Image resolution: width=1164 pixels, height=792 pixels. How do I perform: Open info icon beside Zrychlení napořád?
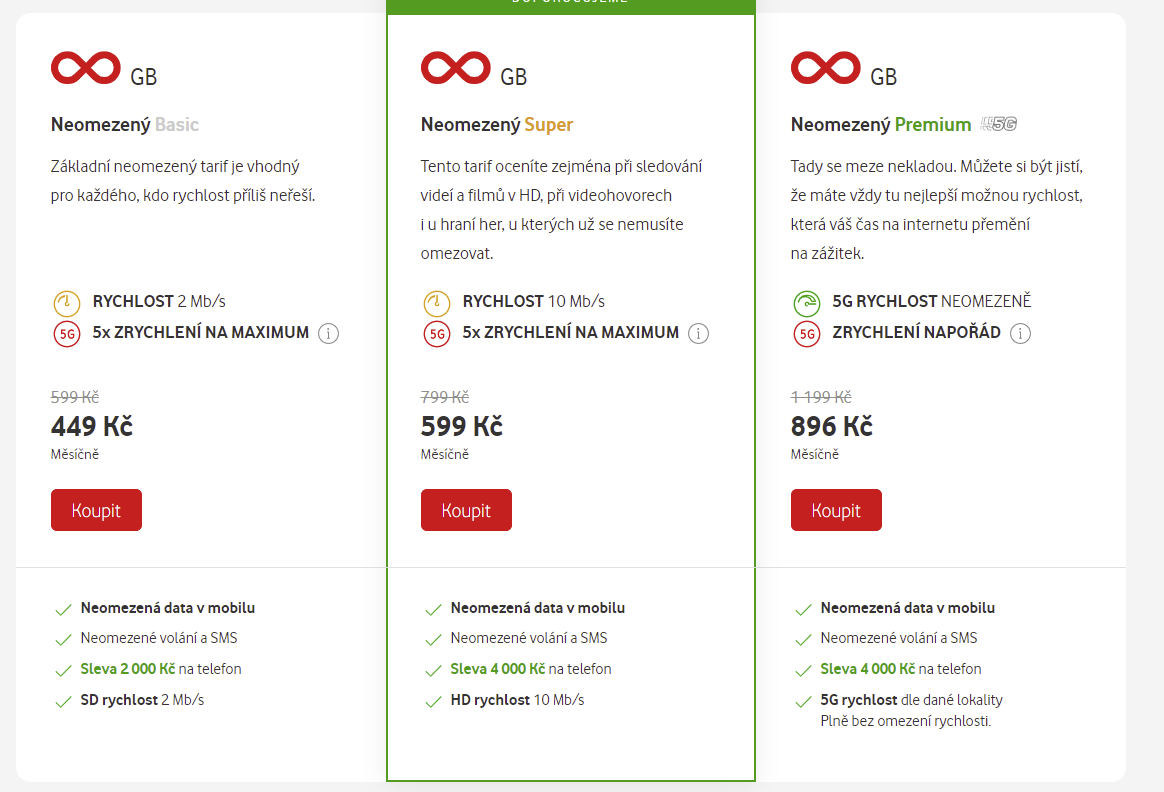1020,334
